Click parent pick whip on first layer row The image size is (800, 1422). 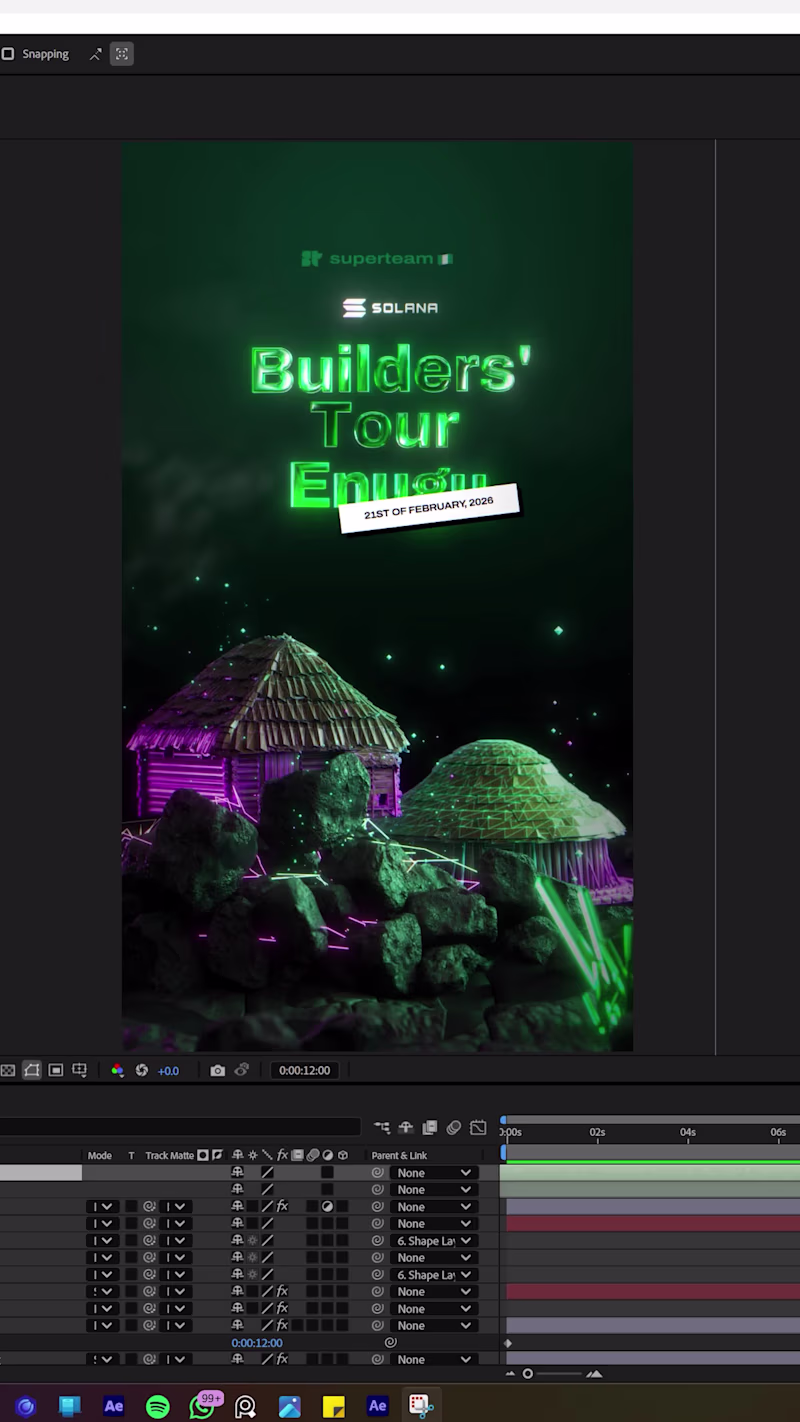(378, 1173)
